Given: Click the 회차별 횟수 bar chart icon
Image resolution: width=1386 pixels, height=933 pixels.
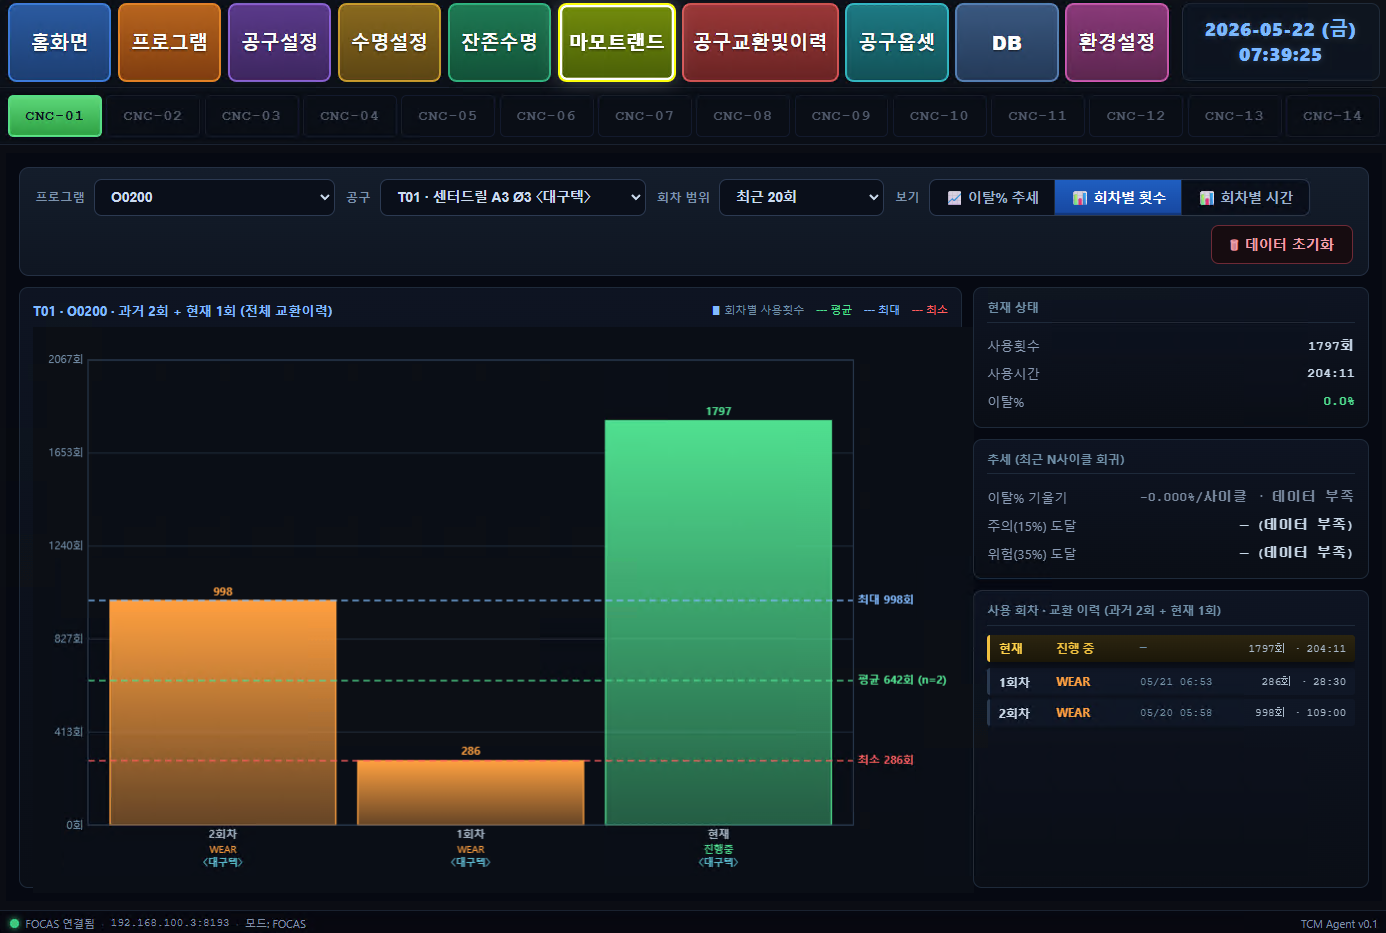Looking at the screenshot, I should point(1080,198).
